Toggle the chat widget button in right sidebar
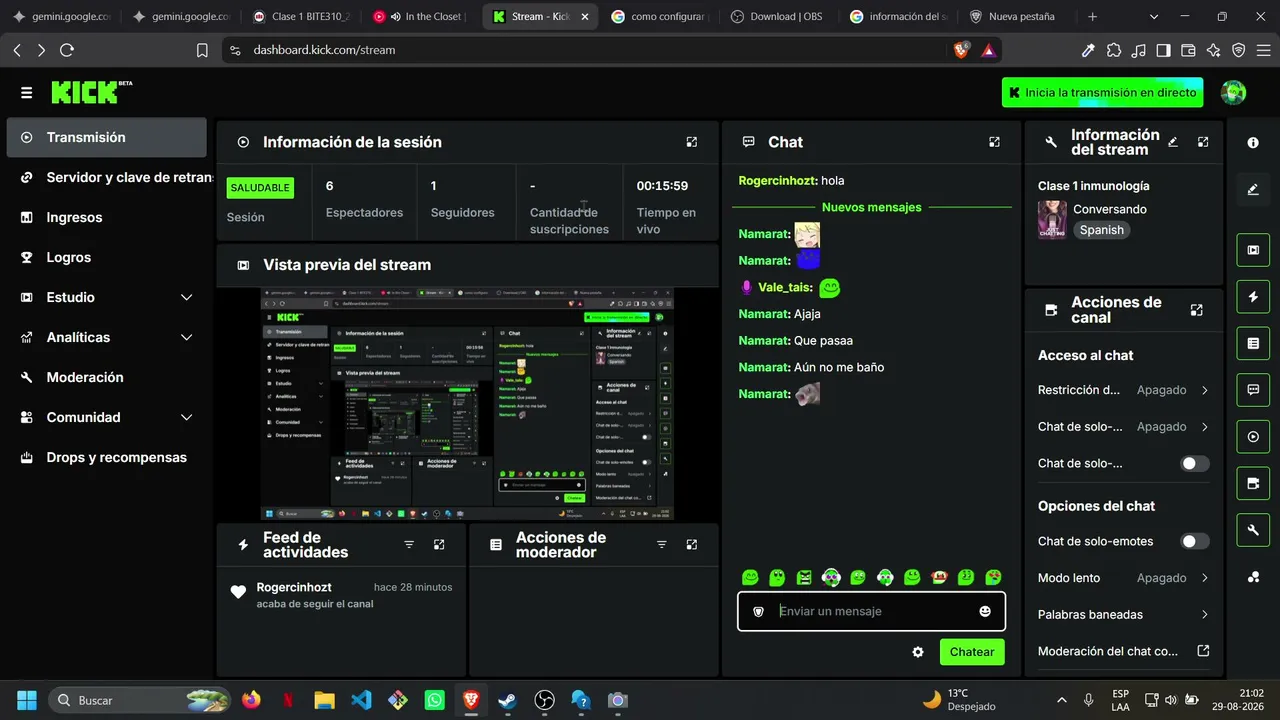This screenshot has width=1280, height=720. point(1253,390)
